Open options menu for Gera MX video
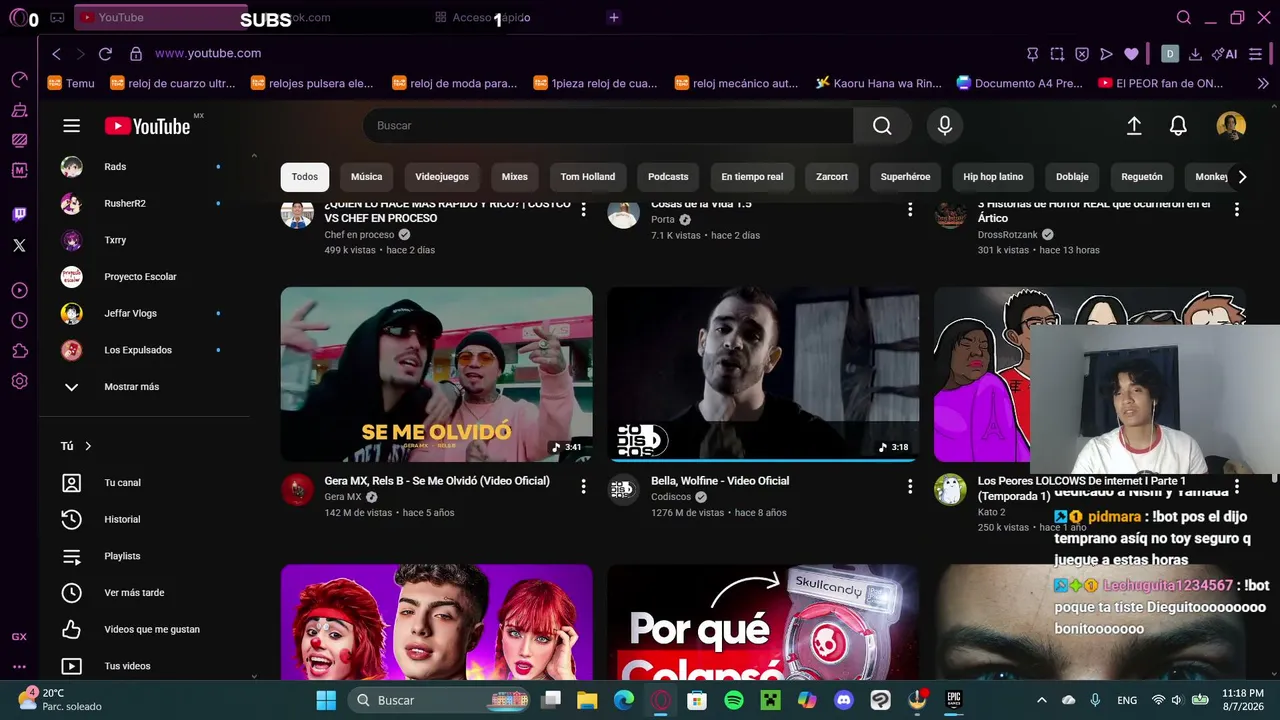This screenshot has width=1280, height=720. [583, 486]
